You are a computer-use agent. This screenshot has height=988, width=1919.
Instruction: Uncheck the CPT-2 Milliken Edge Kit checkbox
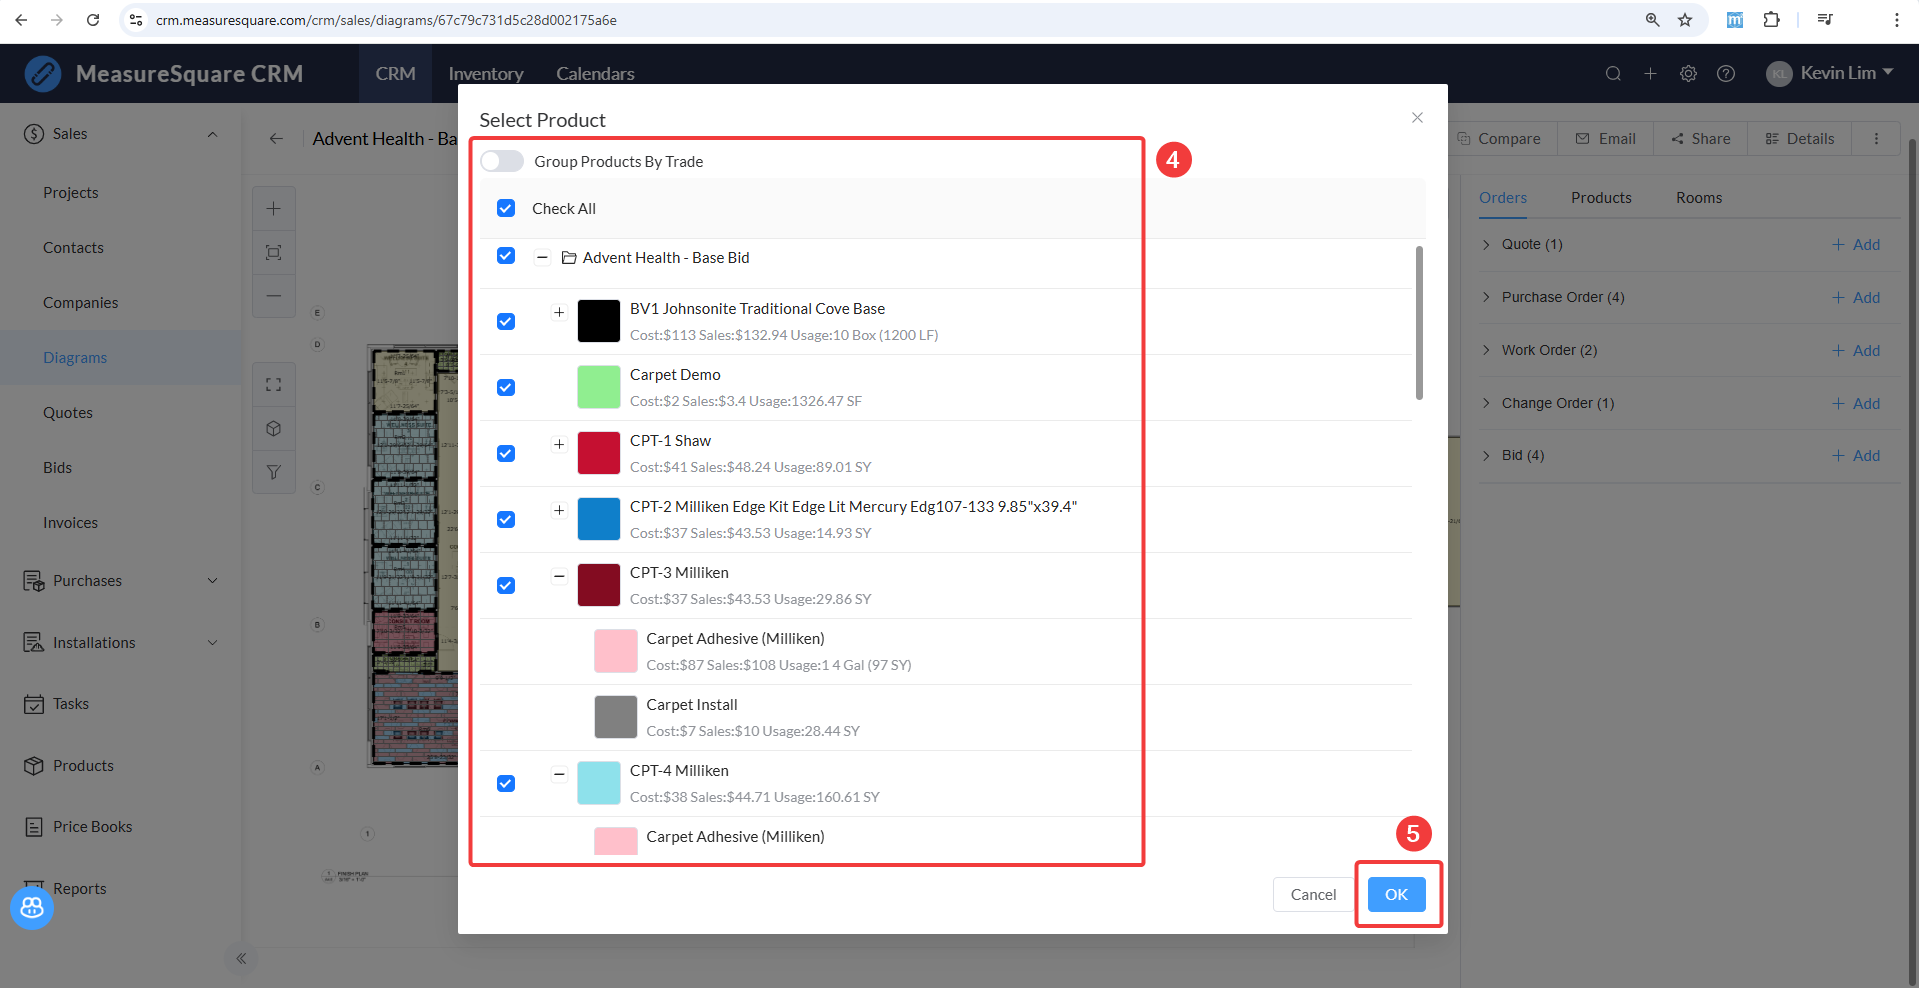pos(506,519)
